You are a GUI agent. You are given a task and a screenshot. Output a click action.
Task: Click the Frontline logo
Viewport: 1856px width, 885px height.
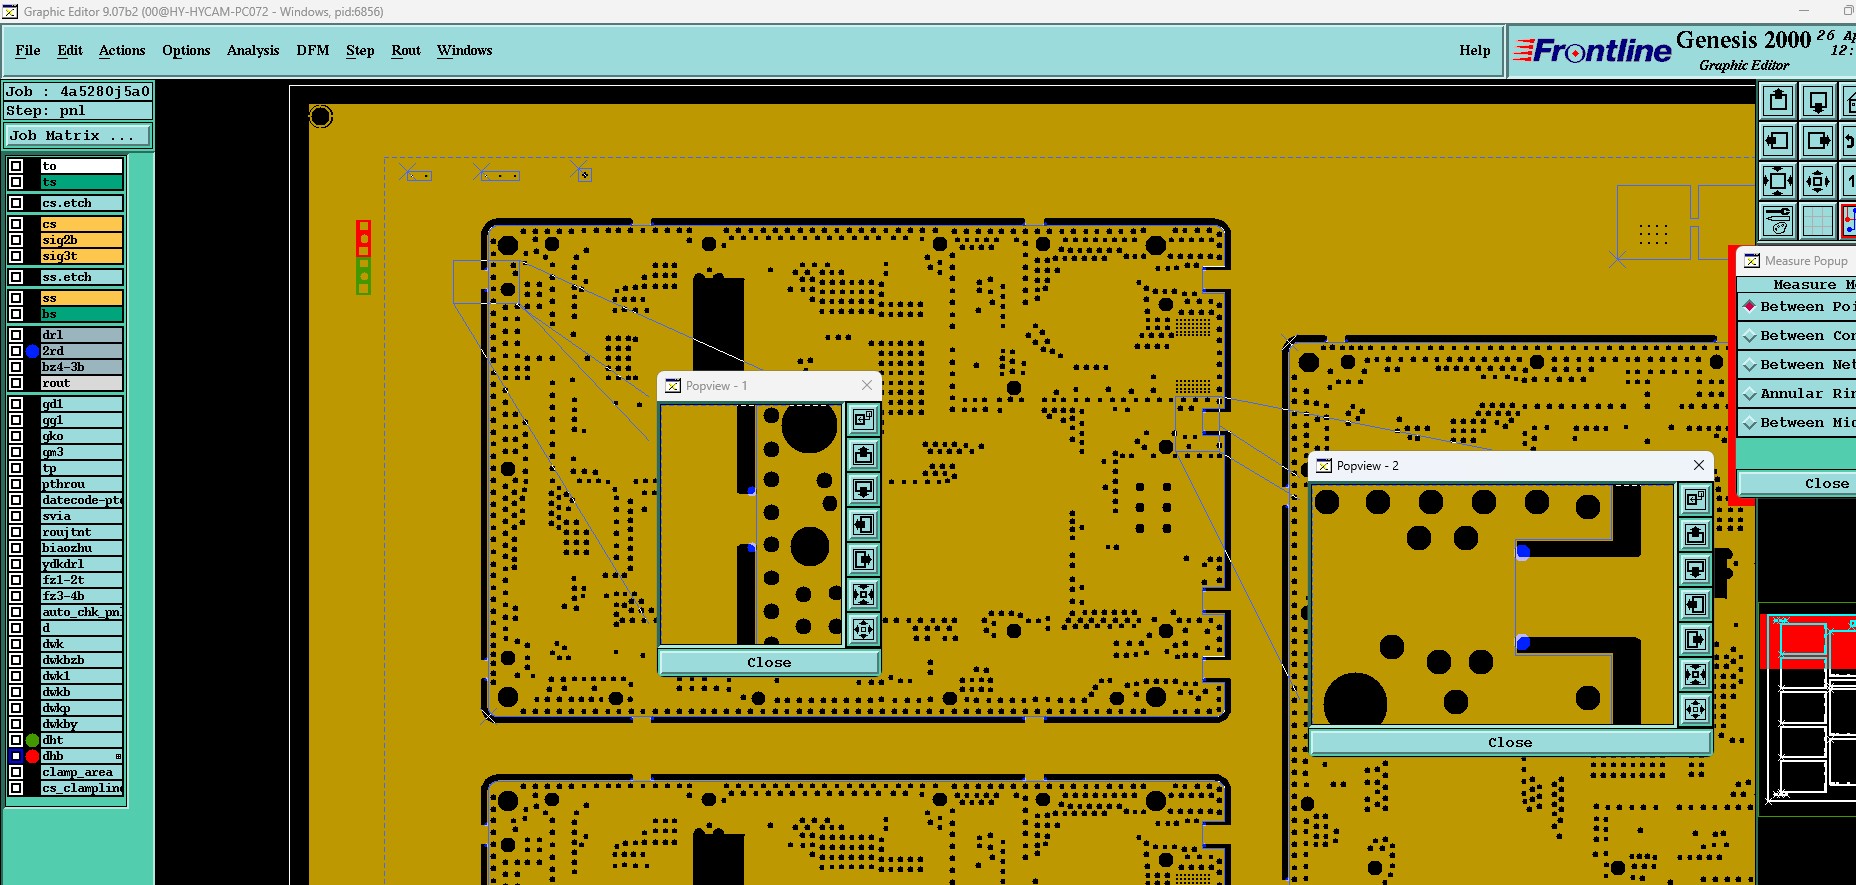[x=1592, y=50]
